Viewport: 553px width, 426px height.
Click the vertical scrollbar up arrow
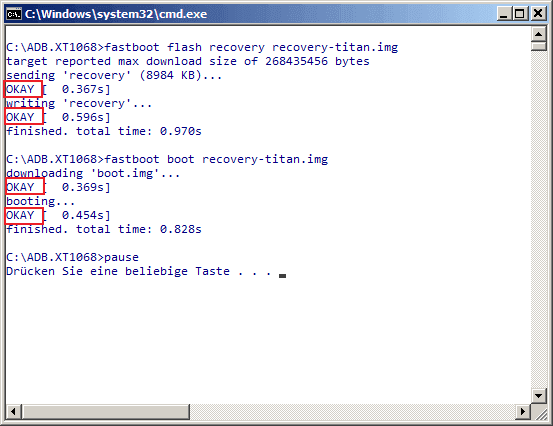pos(539,34)
